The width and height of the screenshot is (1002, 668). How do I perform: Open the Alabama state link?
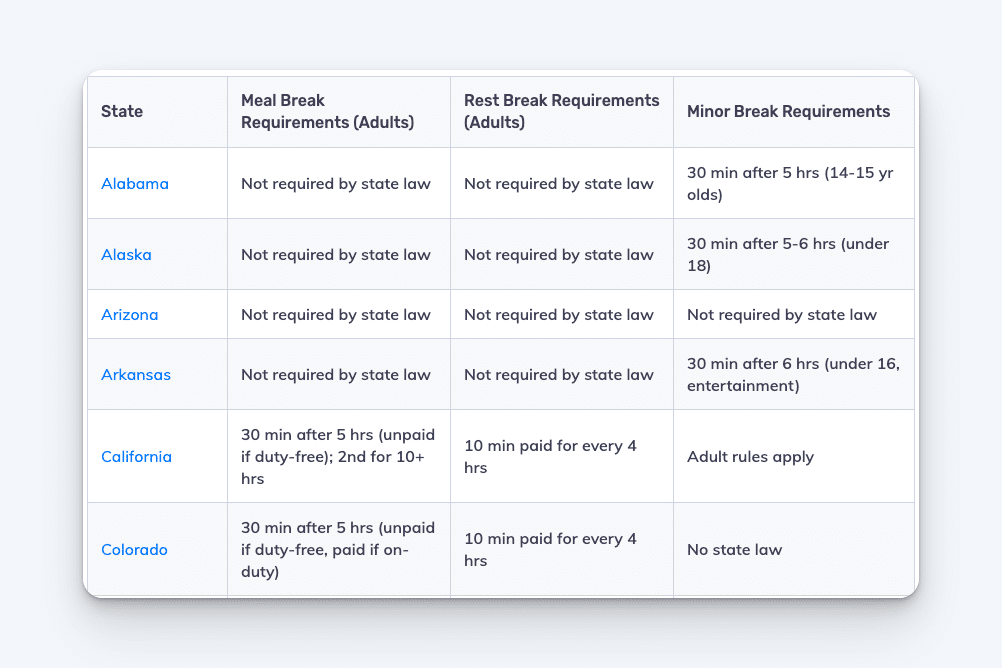(x=135, y=183)
